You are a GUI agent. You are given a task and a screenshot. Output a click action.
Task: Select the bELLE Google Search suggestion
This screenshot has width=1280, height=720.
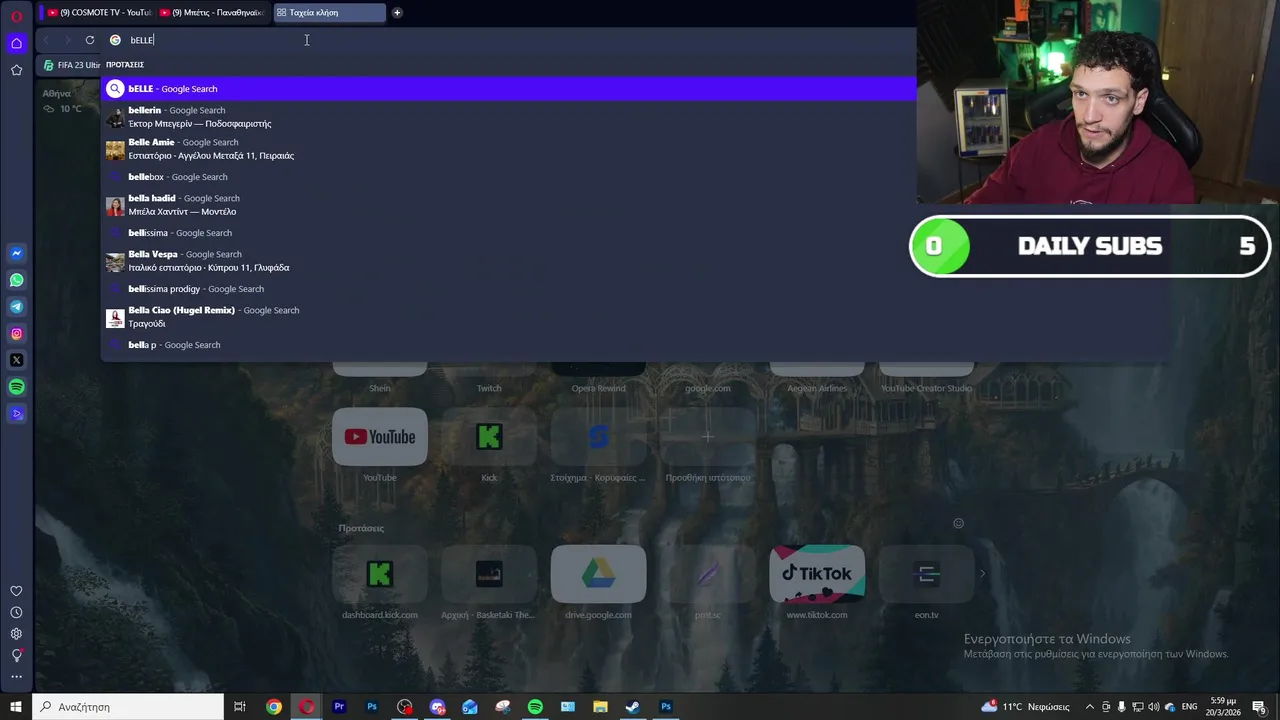[x=508, y=89]
